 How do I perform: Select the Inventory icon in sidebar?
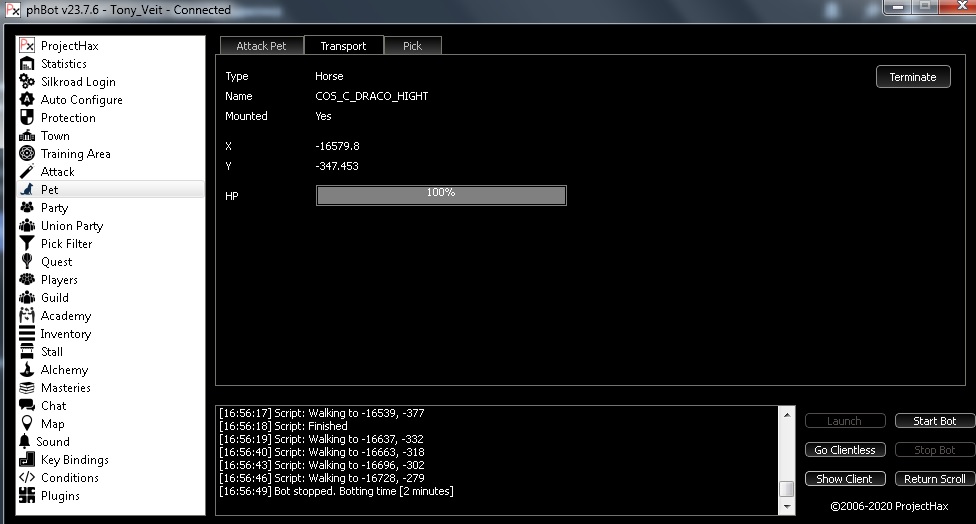point(27,334)
